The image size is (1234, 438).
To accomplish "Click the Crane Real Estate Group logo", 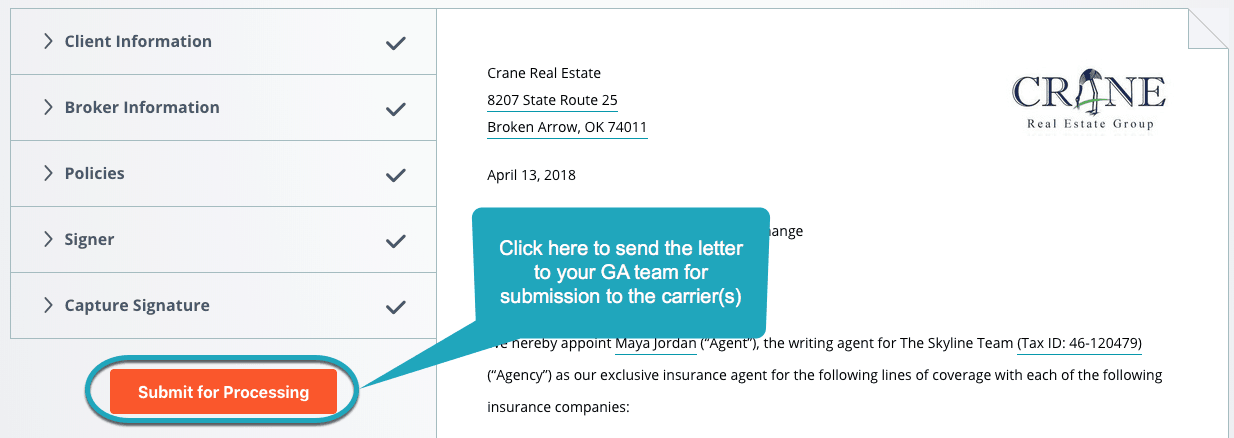I will pyautogui.click(x=1088, y=101).
